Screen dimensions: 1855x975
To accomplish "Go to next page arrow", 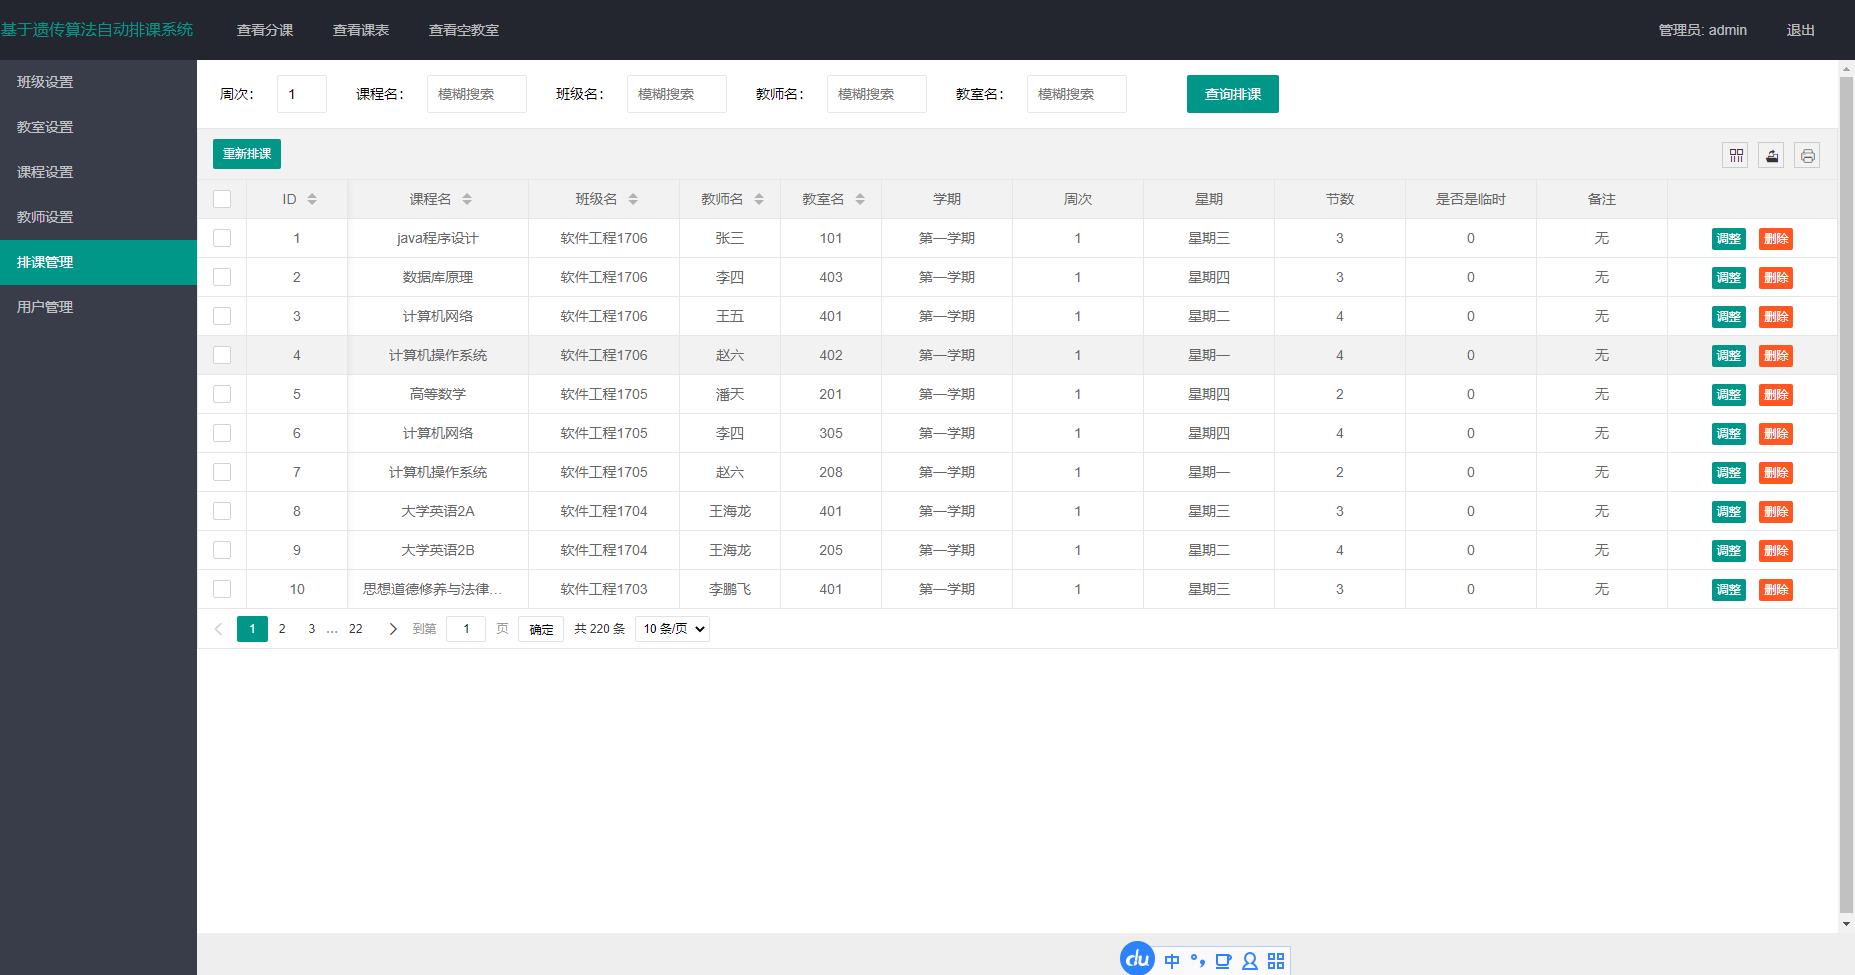I will pyautogui.click(x=393, y=629).
